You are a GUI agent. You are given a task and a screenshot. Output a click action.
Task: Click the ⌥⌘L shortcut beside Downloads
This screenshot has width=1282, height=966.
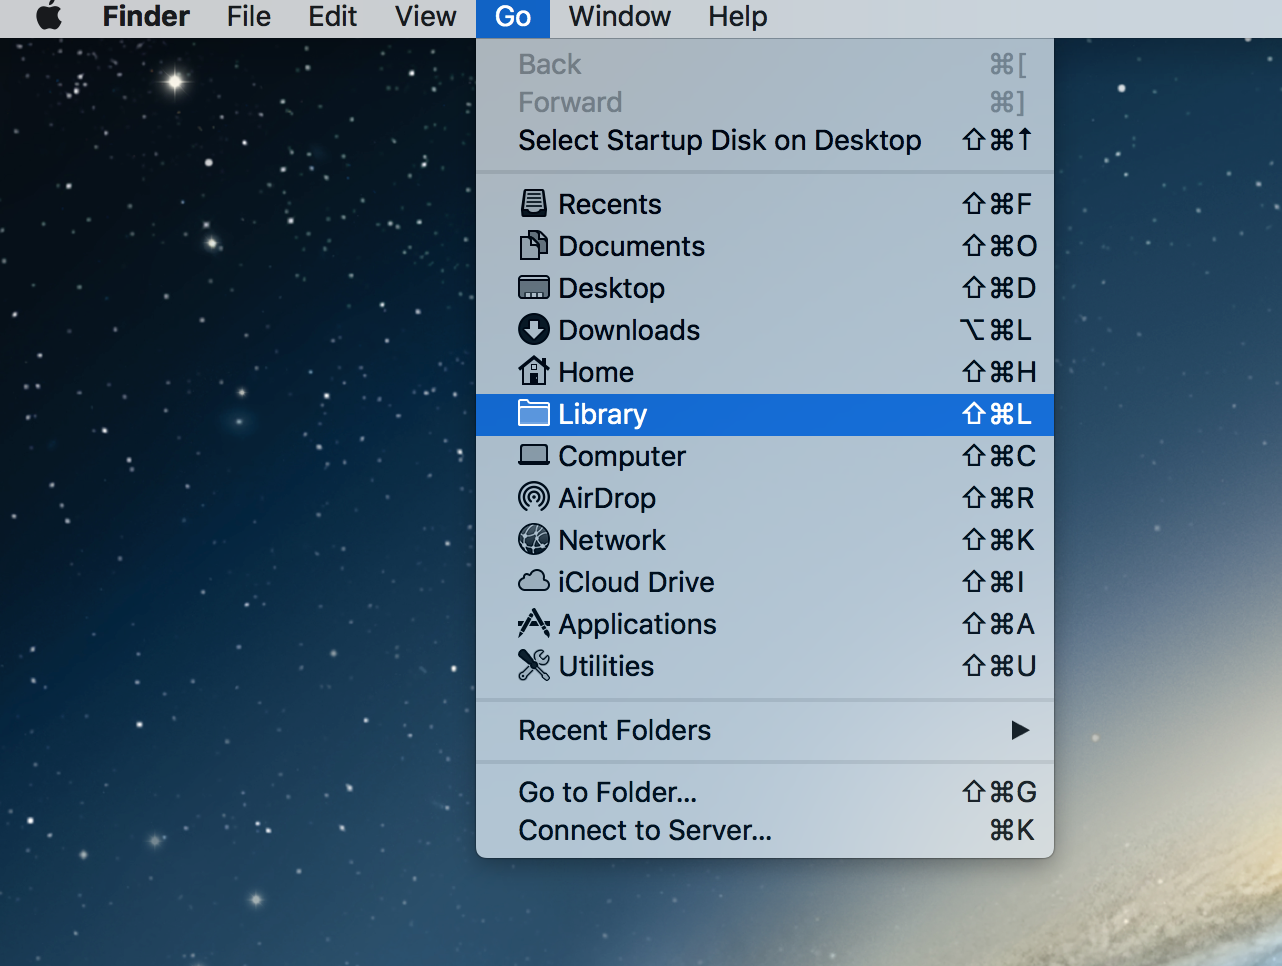(x=996, y=330)
